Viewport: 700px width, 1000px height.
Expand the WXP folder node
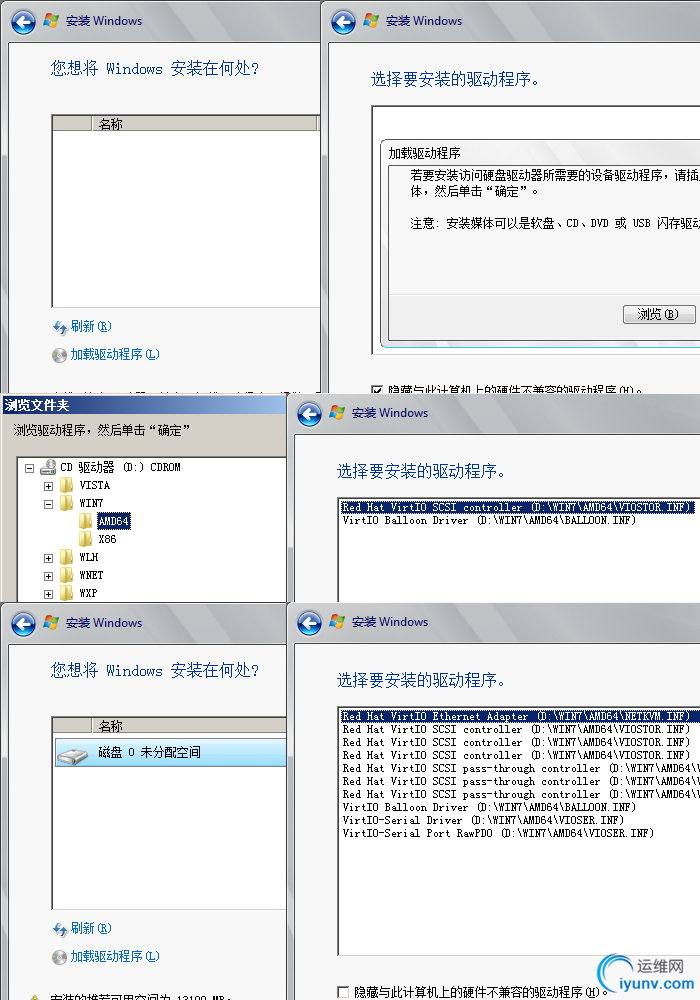(48, 594)
